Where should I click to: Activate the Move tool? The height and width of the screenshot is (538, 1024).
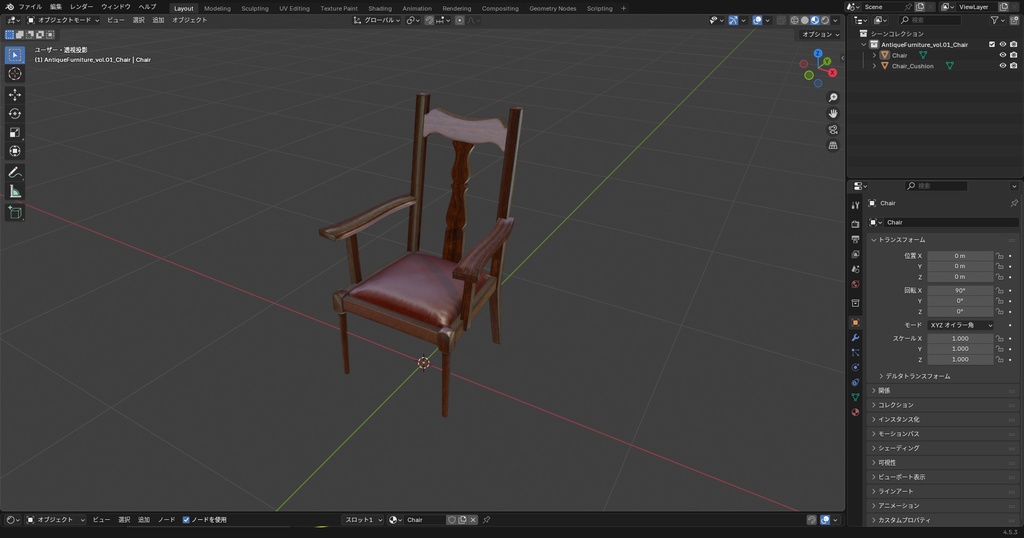[x=15, y=95]
